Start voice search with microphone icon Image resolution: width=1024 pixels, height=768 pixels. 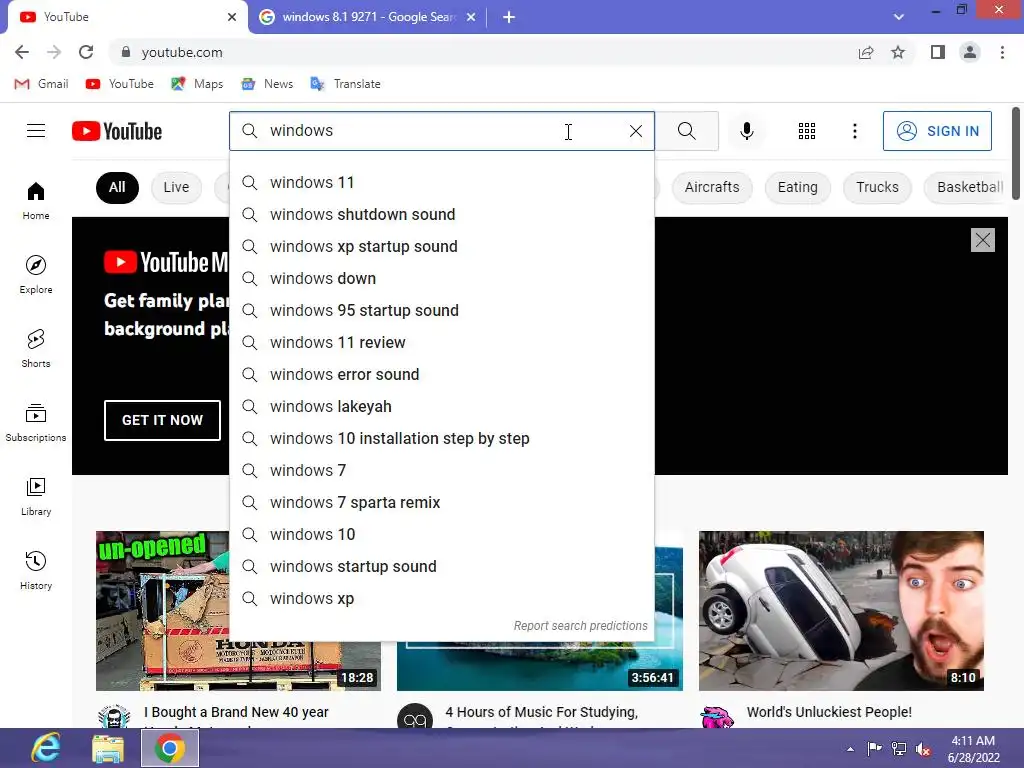(x=746, y=131)
